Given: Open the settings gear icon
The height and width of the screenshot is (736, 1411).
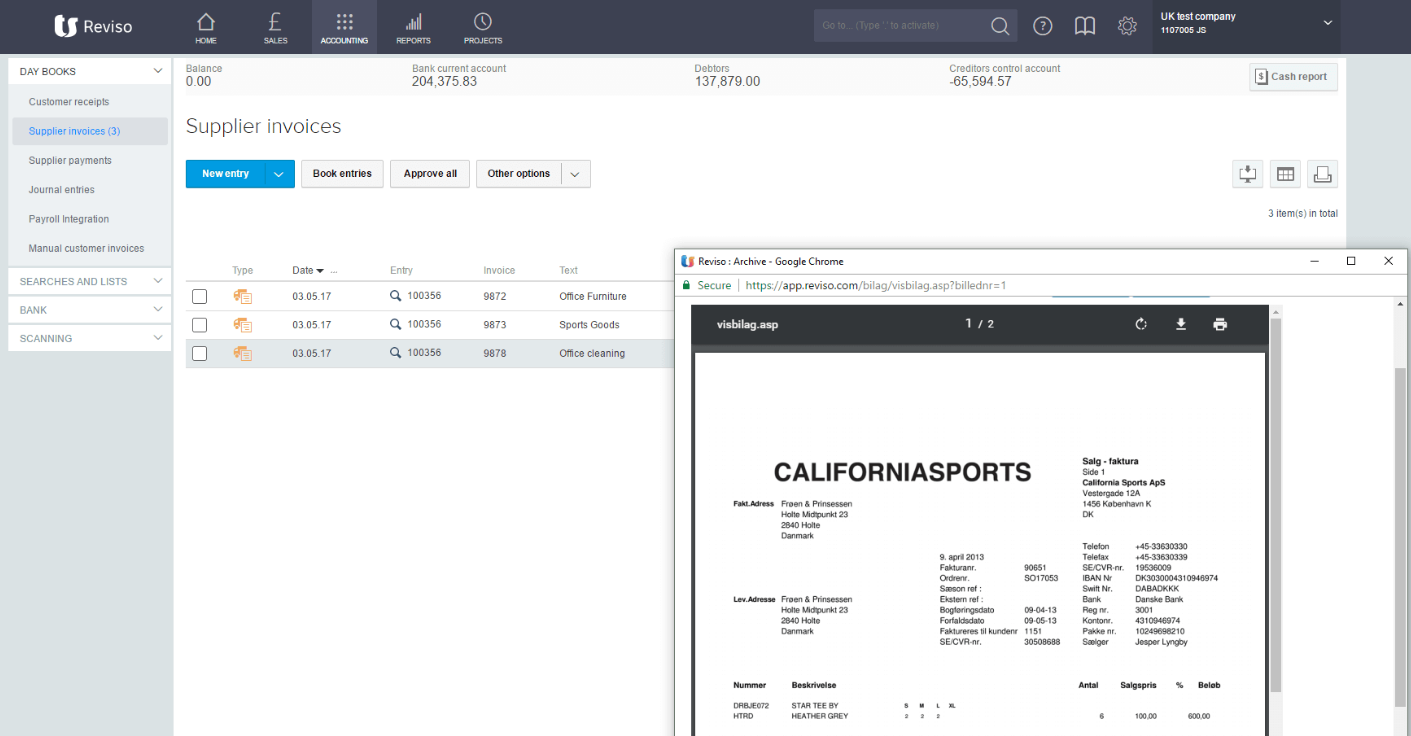Looking at the screenshot, I should pyautogui.click(x=1127, y=26).
